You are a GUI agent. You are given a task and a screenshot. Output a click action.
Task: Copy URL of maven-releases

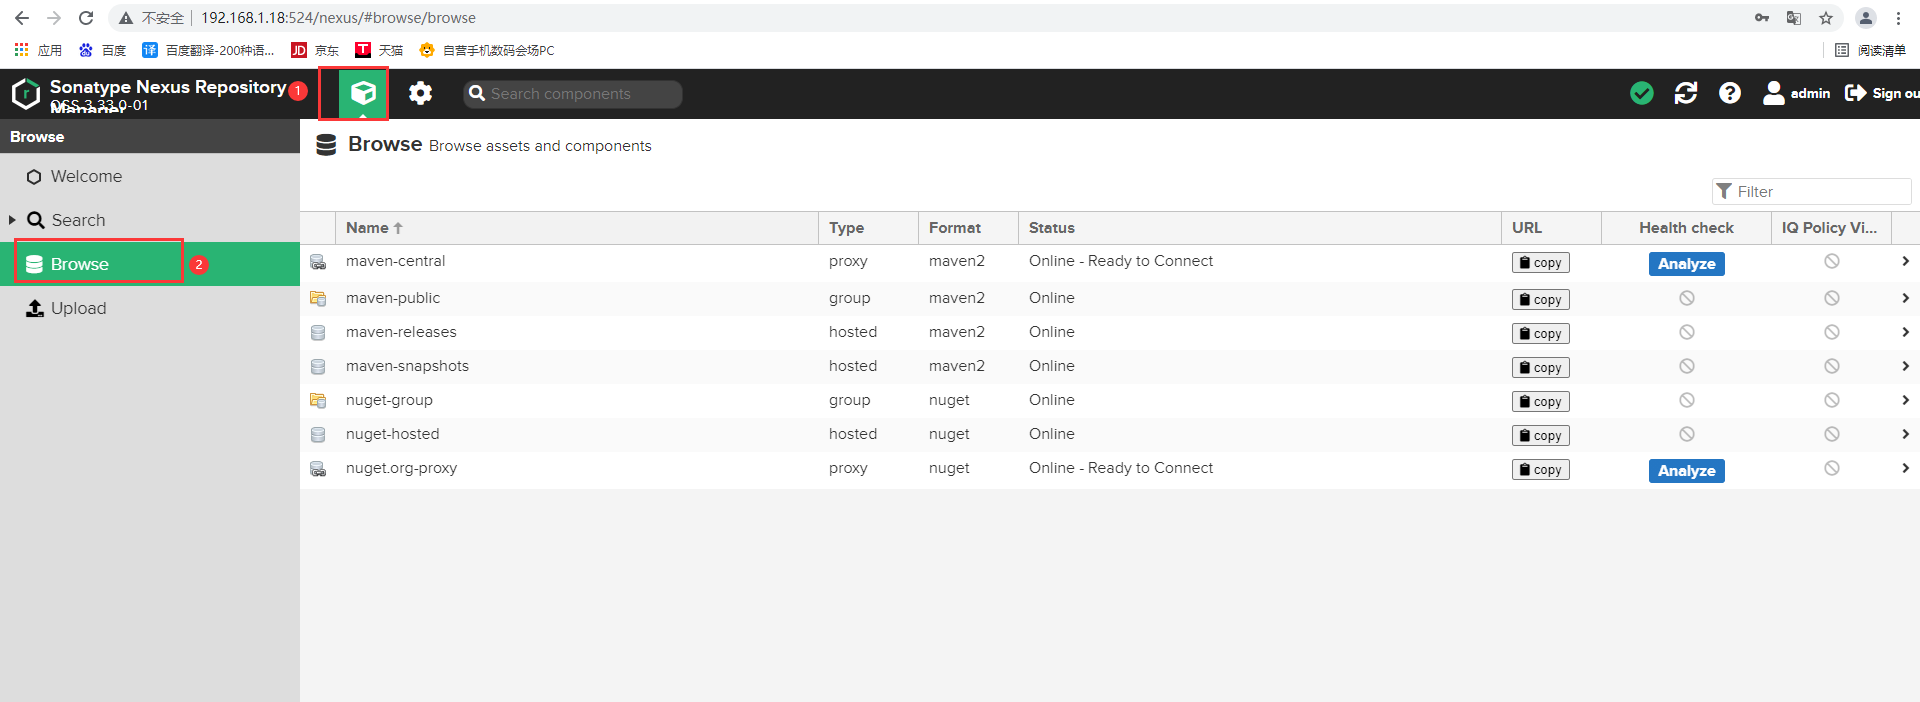point(1540,334)
